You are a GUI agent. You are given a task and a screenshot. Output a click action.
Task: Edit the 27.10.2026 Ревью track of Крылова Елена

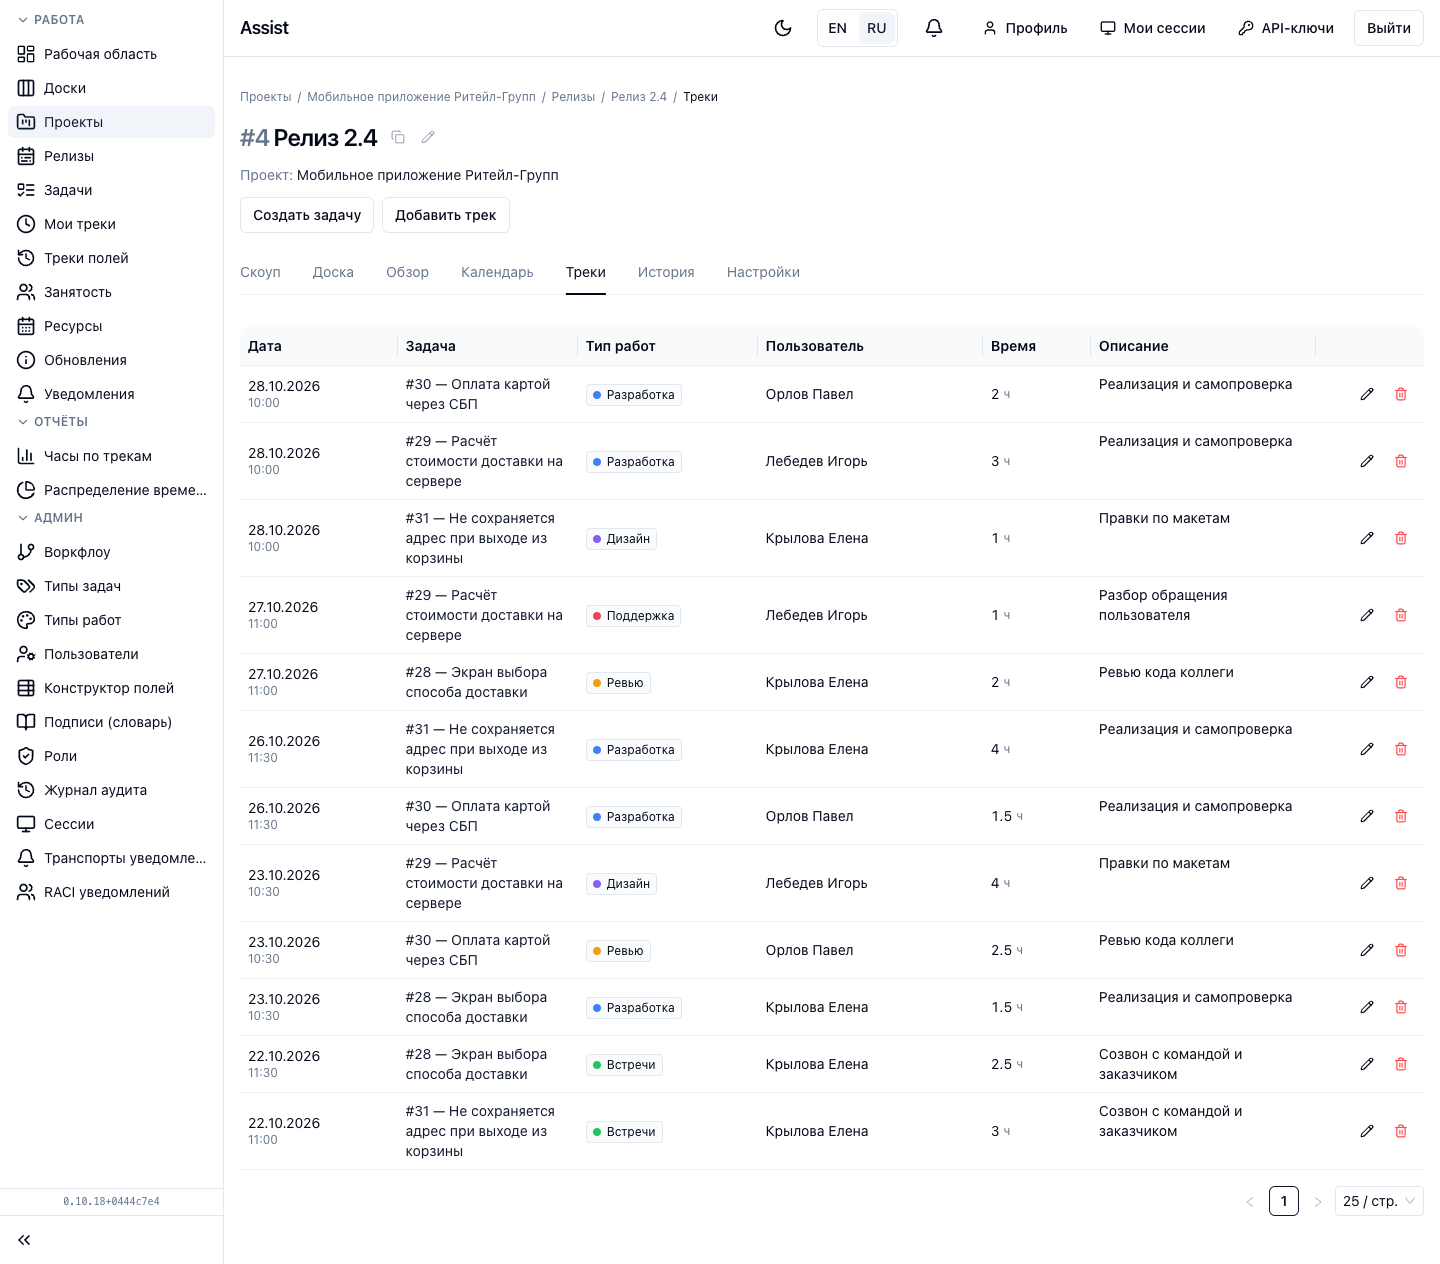tap(1367, 682)
